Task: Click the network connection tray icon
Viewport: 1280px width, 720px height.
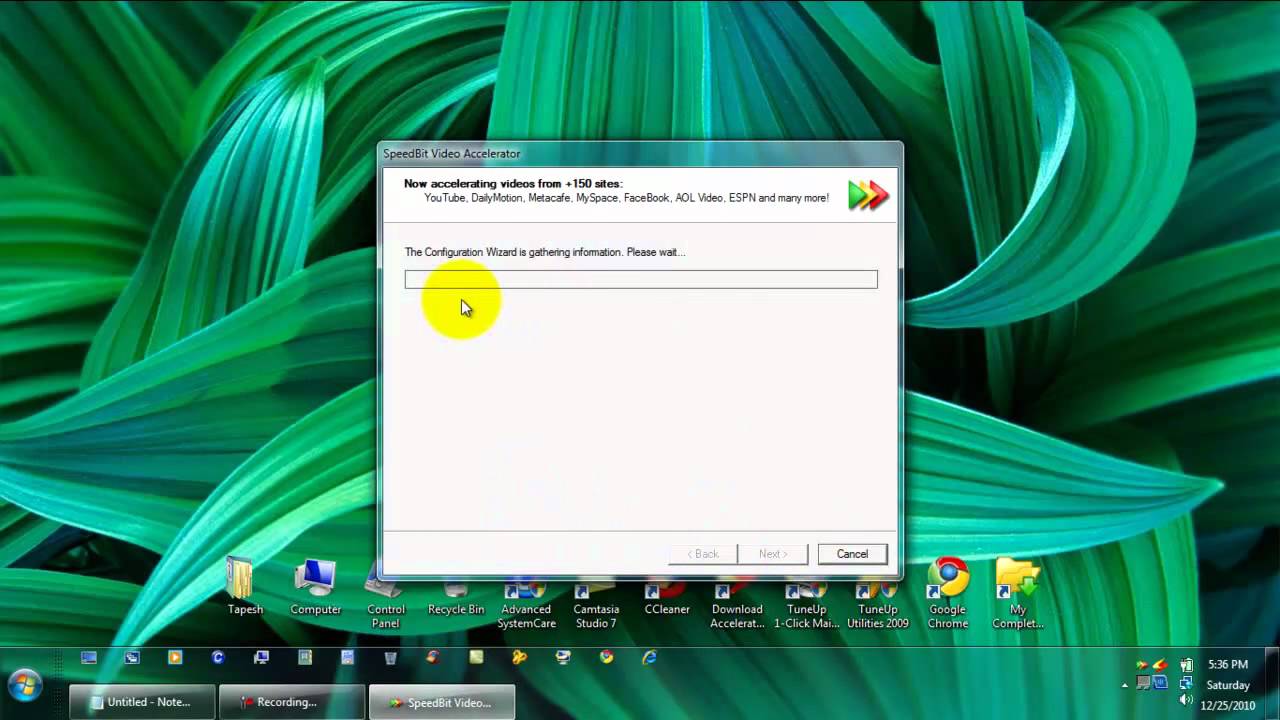Action: (x=1186, y=683)
